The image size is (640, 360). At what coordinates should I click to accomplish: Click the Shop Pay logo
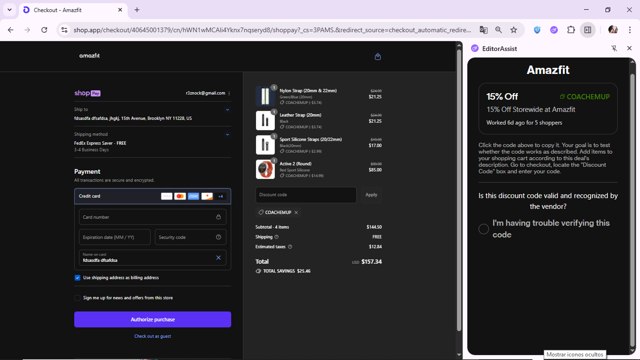coord(87,93)
